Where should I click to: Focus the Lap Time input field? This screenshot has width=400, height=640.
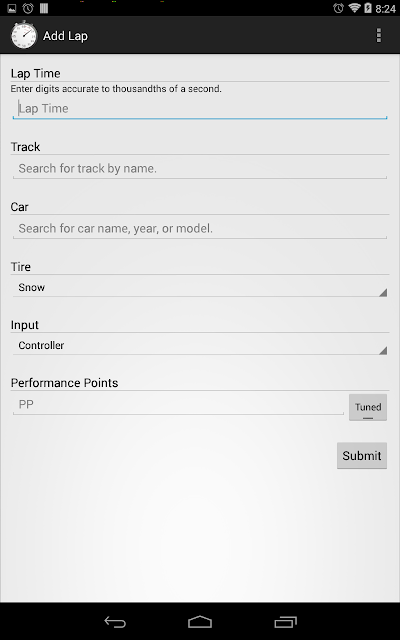coord(200,109)
